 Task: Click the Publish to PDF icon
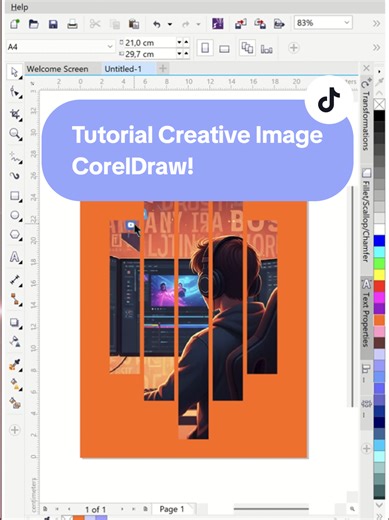279,24
